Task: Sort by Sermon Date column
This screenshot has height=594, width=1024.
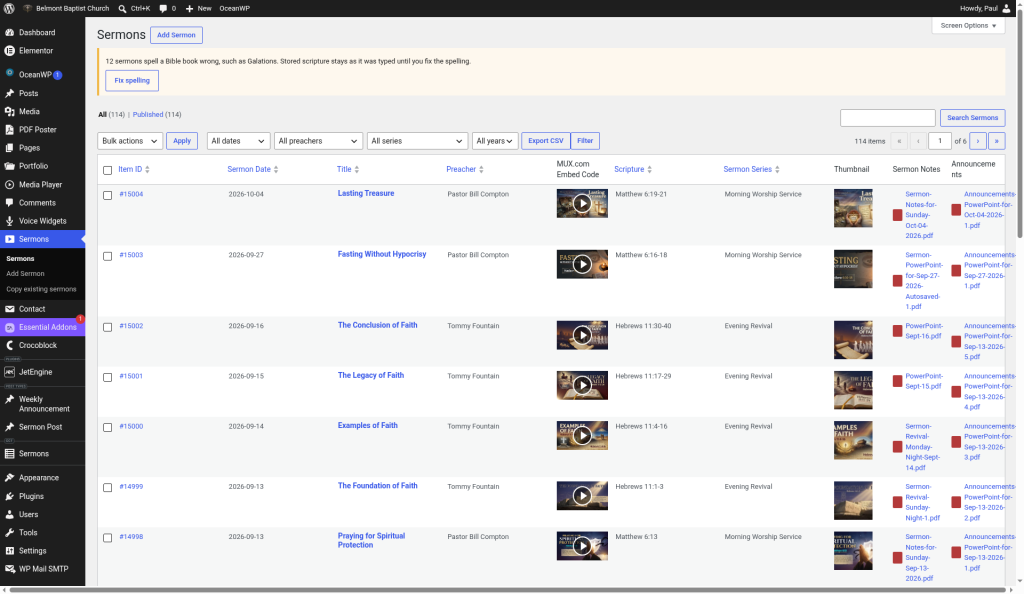Action: tap(253, 169)
